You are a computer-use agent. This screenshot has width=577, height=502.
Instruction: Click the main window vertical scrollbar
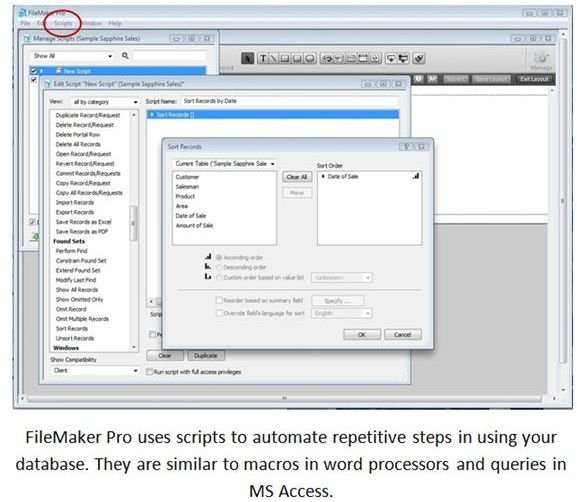pyautogui.click(x=563, y=201)
